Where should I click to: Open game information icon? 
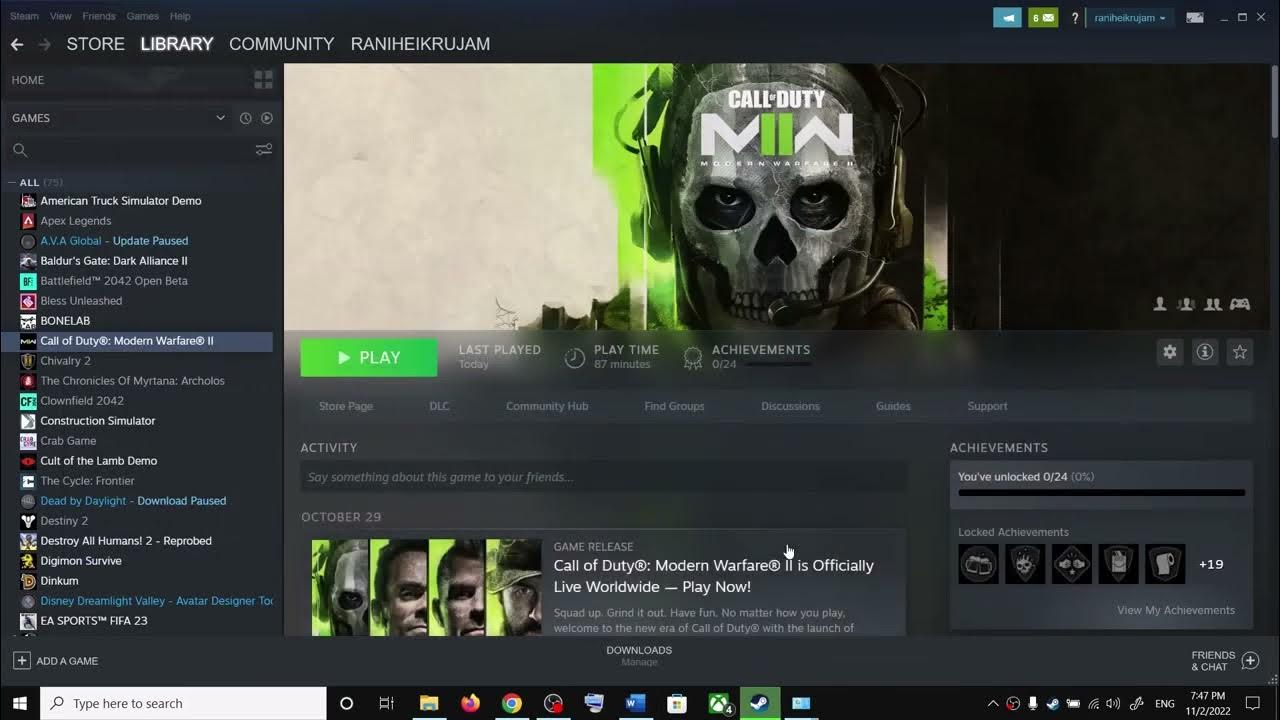[x=1205, y=352]
